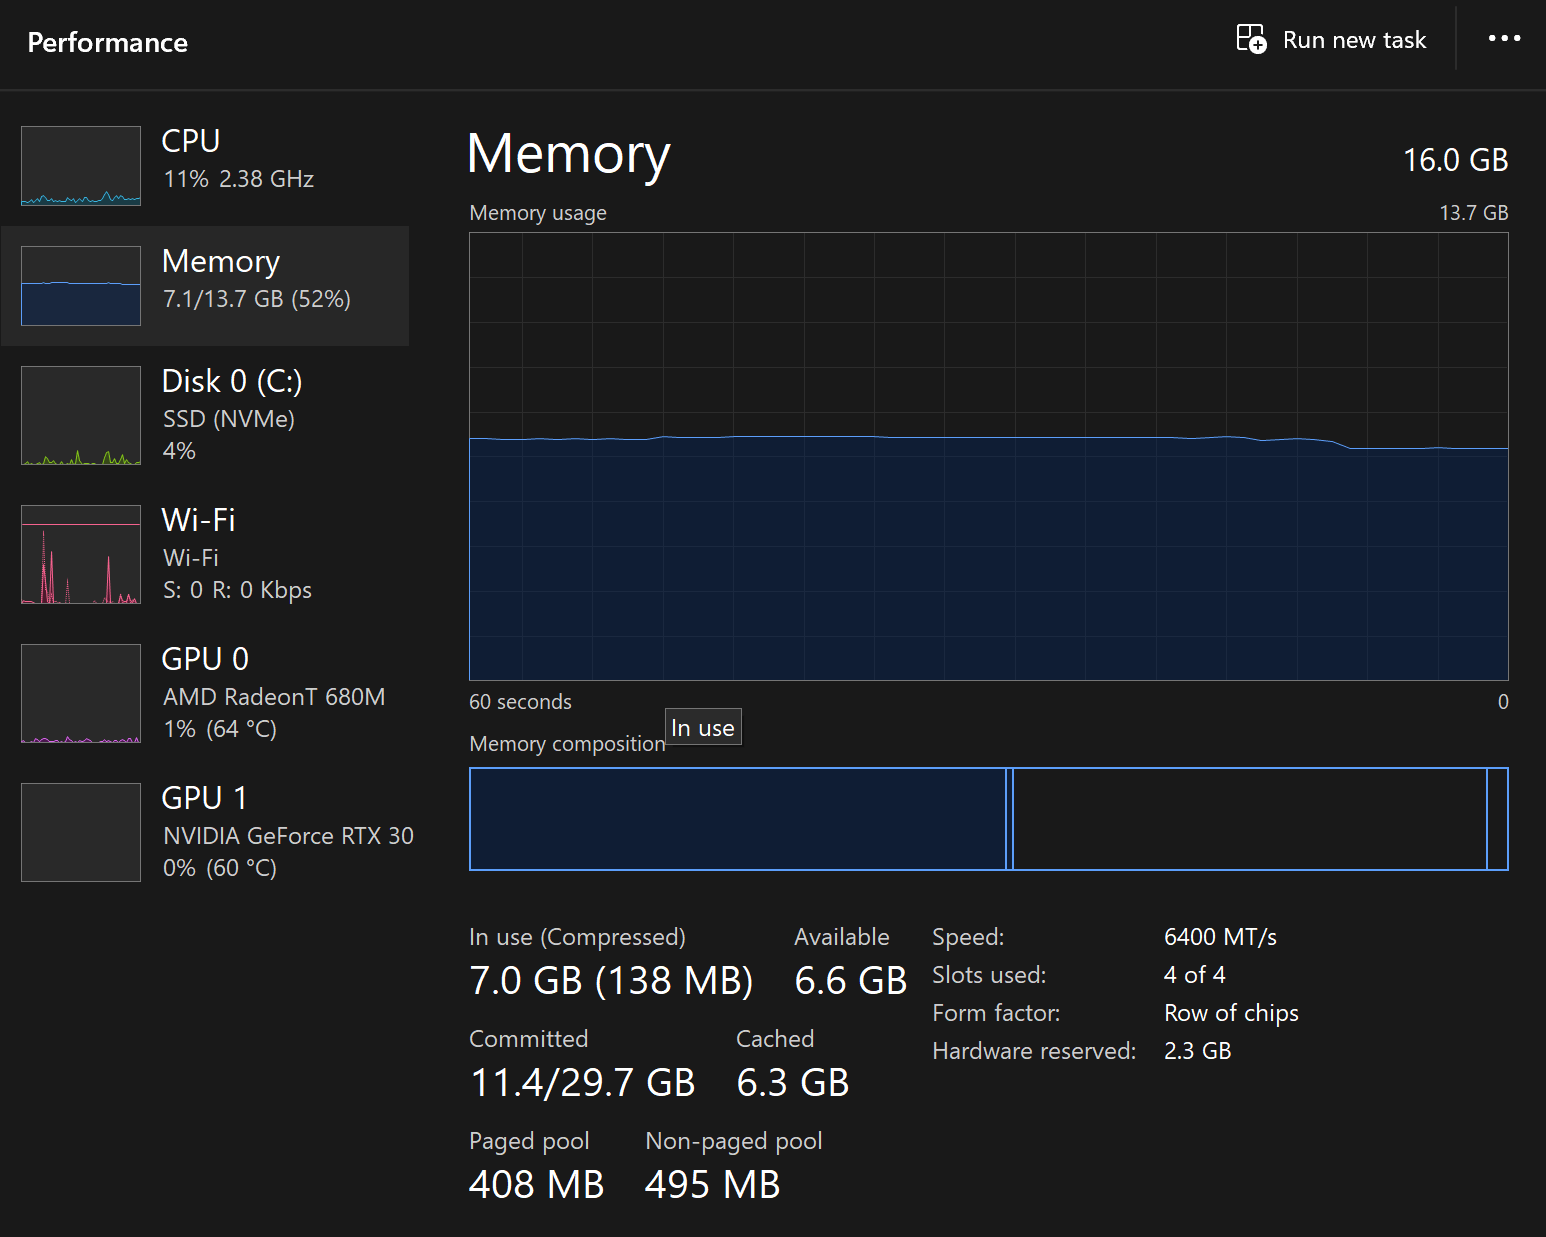1546x1237 pixels.
Task: Click the 60 seconds axis label
Action: [x=520, y=702]
